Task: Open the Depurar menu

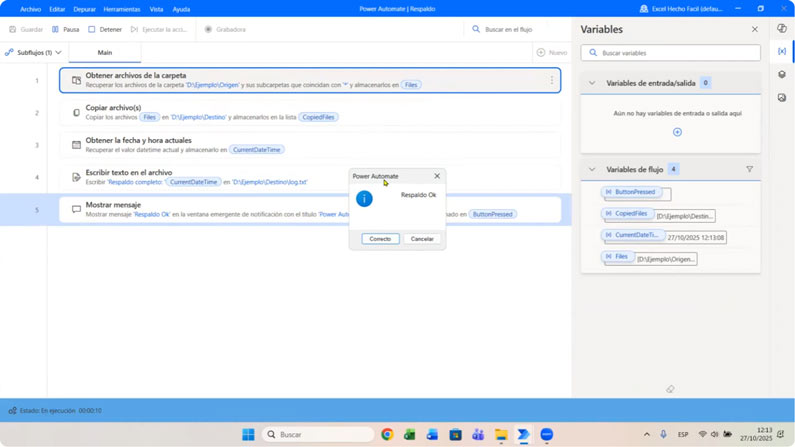Action: tap(84, 9)
